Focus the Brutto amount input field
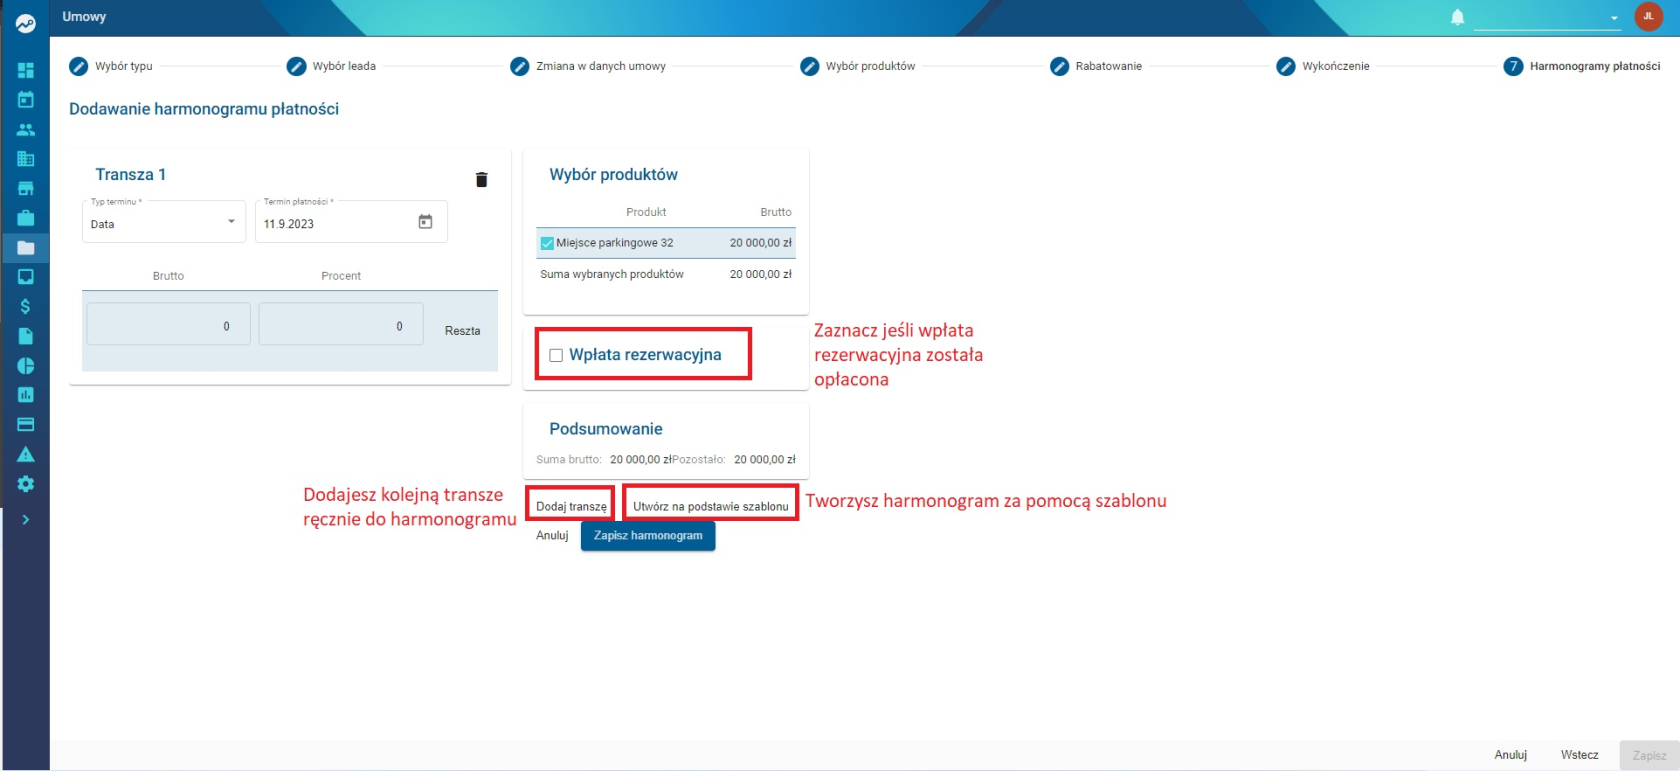Viewport: 1680px width, 771px height. (166, 325)
